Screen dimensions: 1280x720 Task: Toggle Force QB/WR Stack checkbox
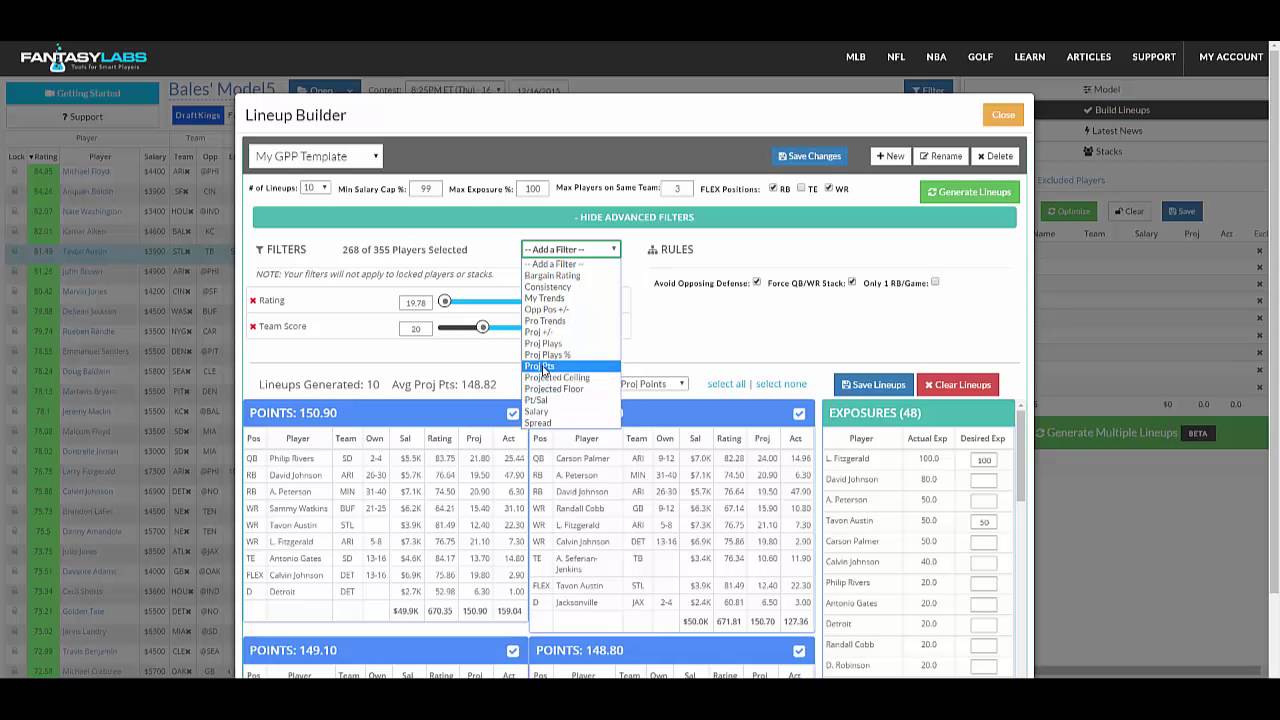852,282
